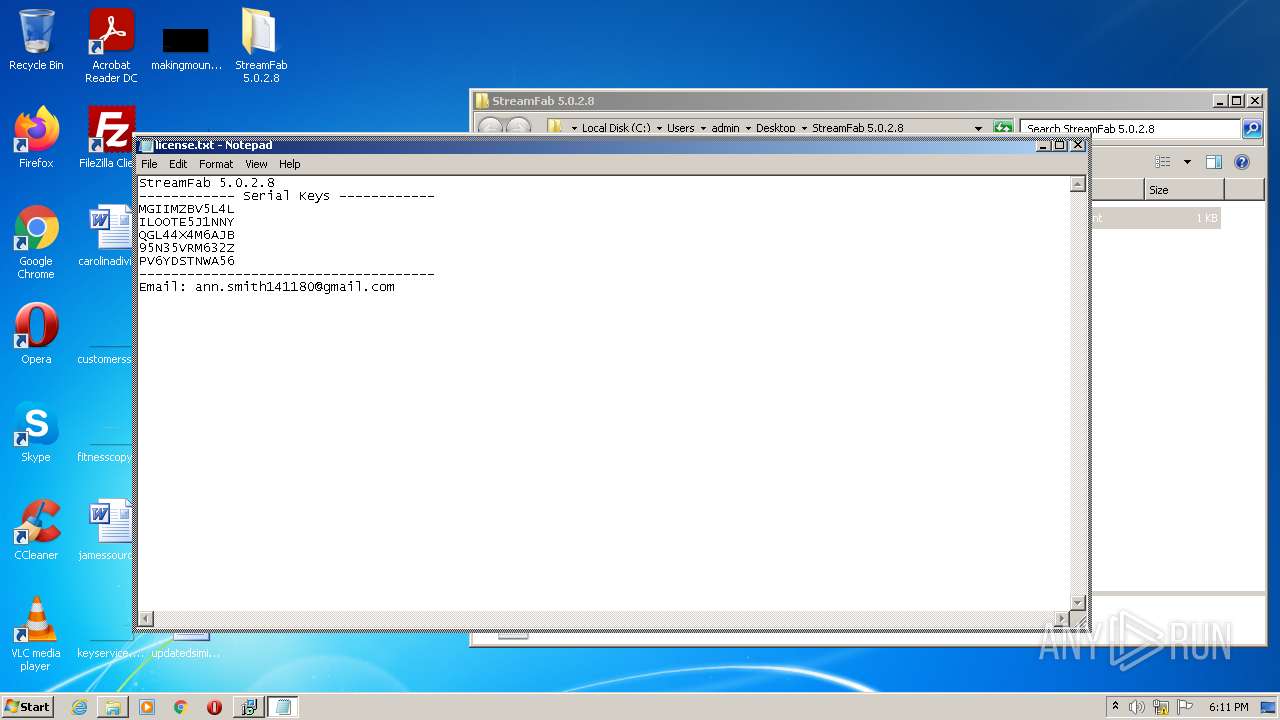Viewport: 1280px width, 720px height.
Task: Open Acrobat Reader DC desktop shortcut
Action: tap(111, 46)
